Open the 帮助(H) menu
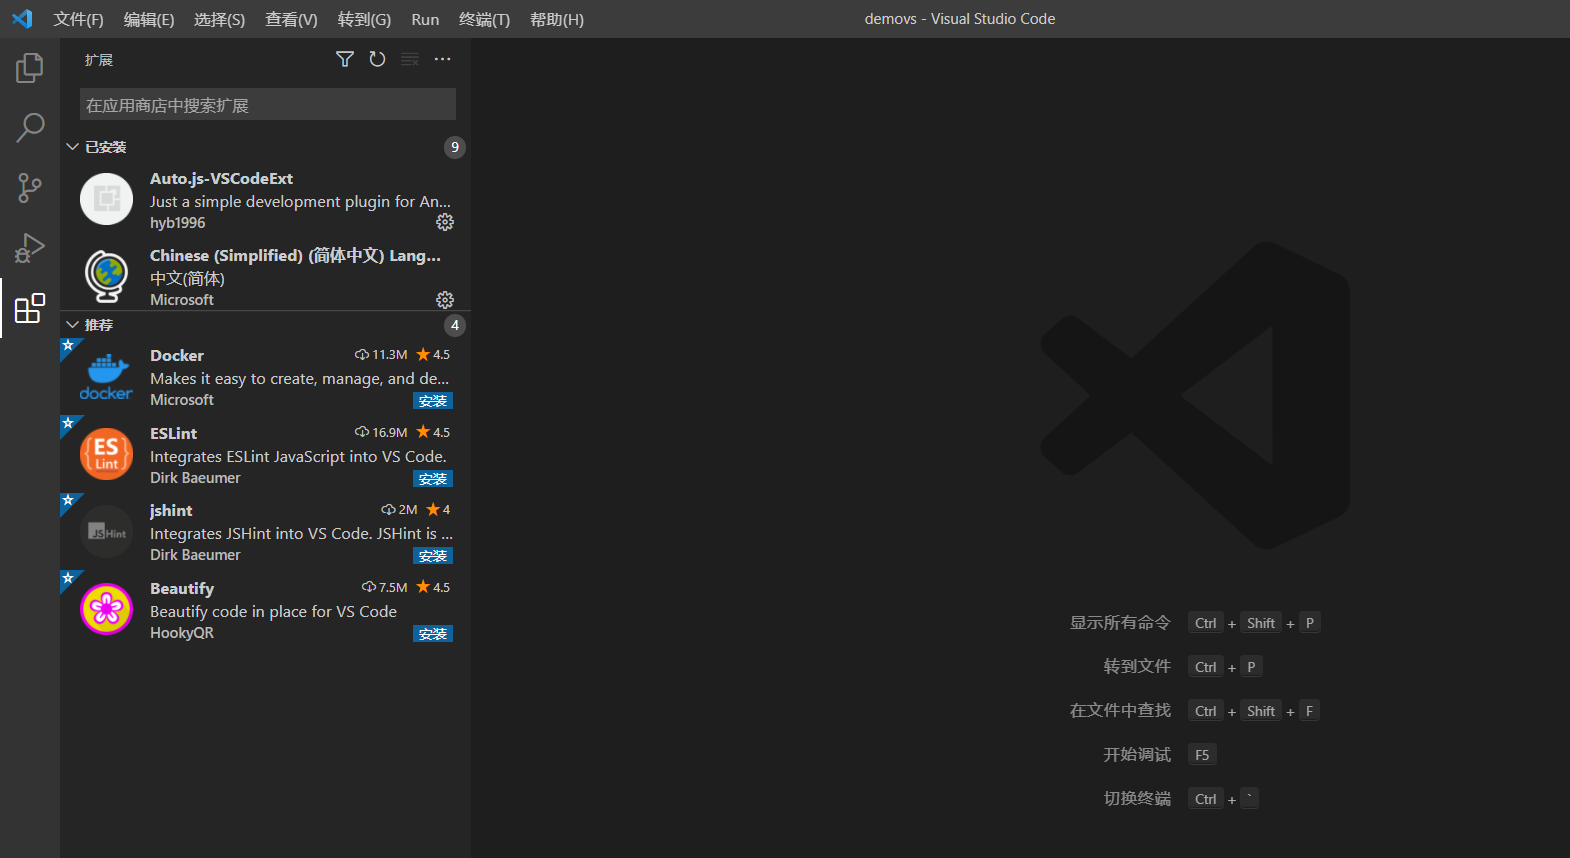The image size is (1570, 858). pos(557,19)
